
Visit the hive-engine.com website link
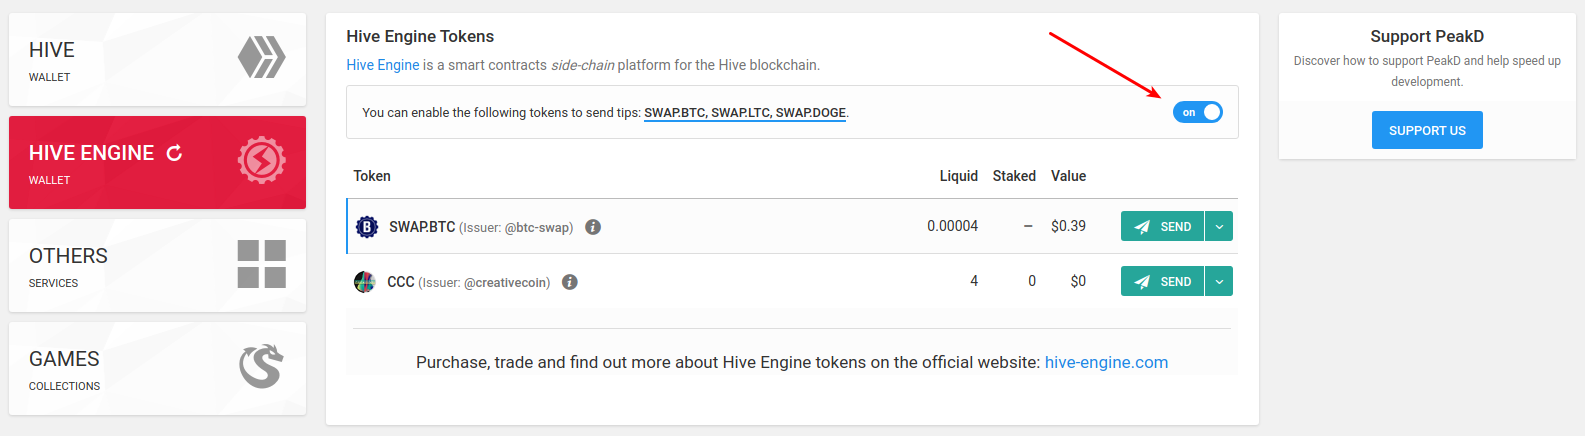(1106, 362)
